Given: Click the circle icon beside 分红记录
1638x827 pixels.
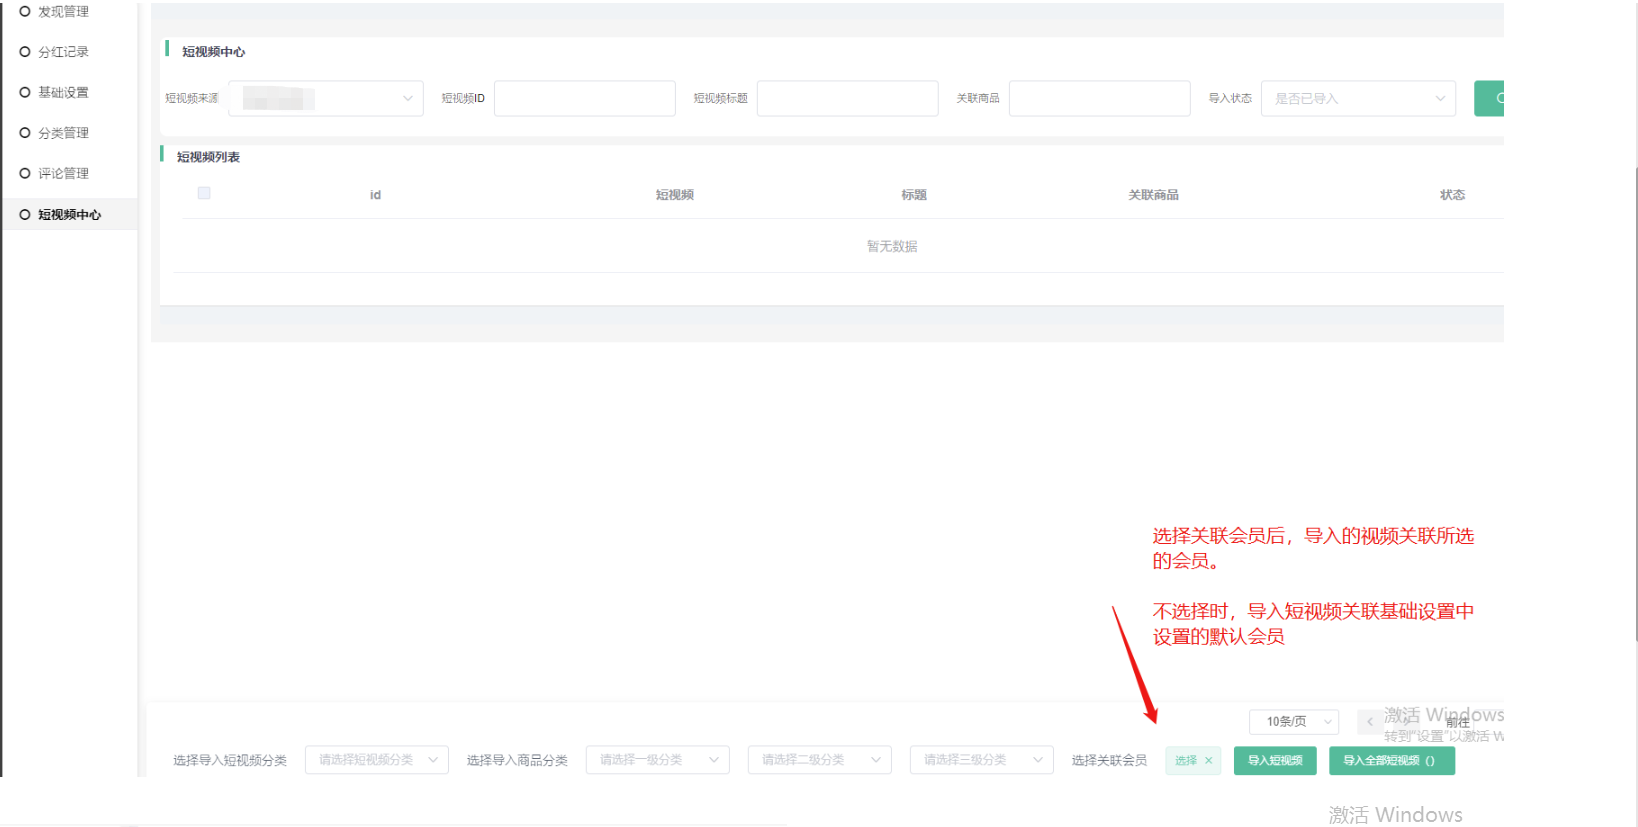Looking at the screenshot, I should [25, 52].
